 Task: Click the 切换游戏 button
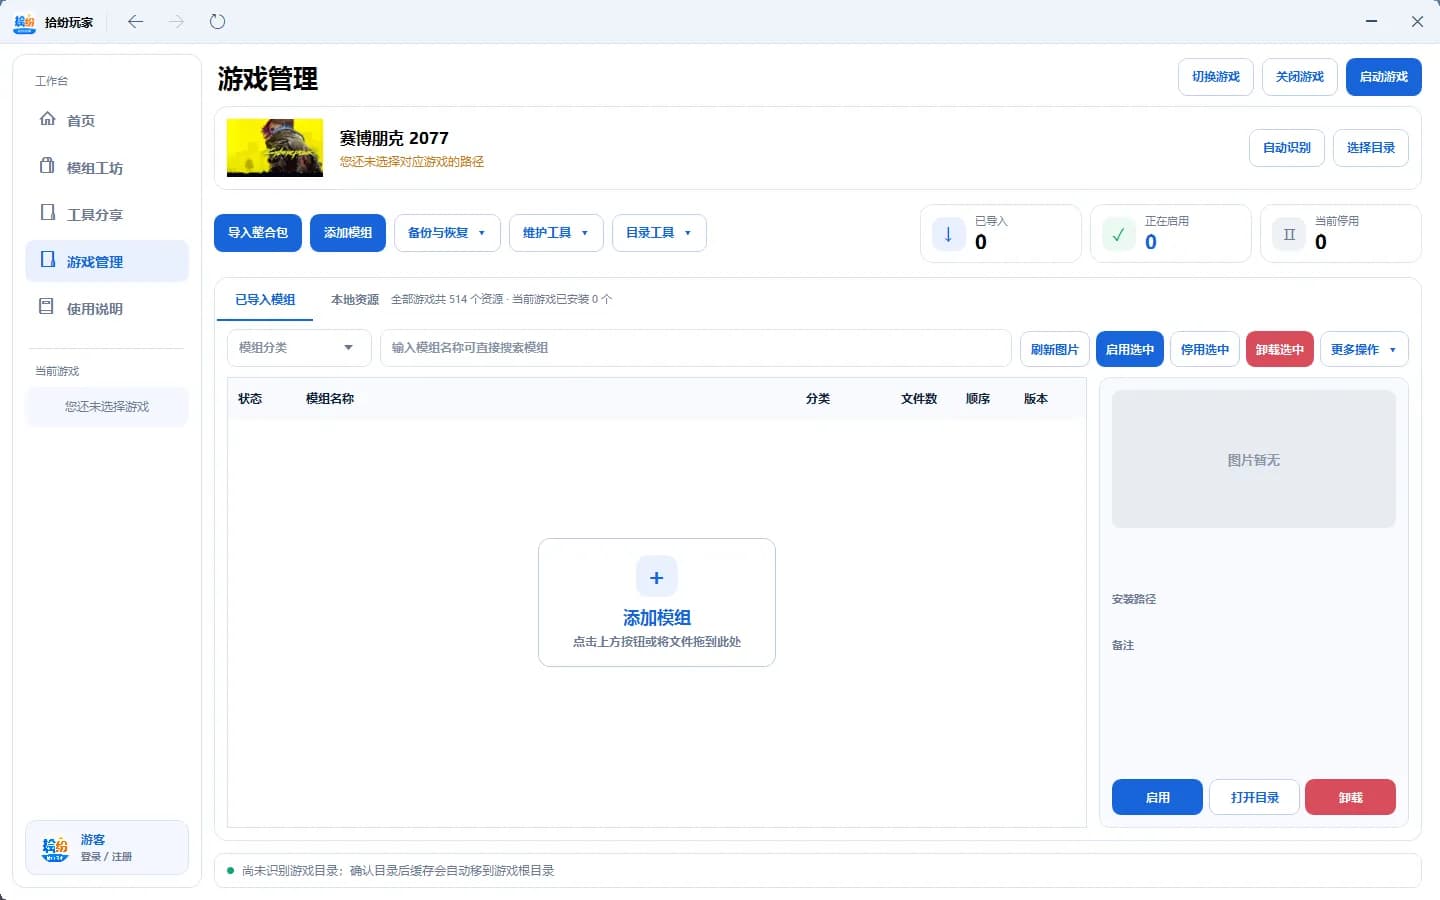tap(1215, 77)
